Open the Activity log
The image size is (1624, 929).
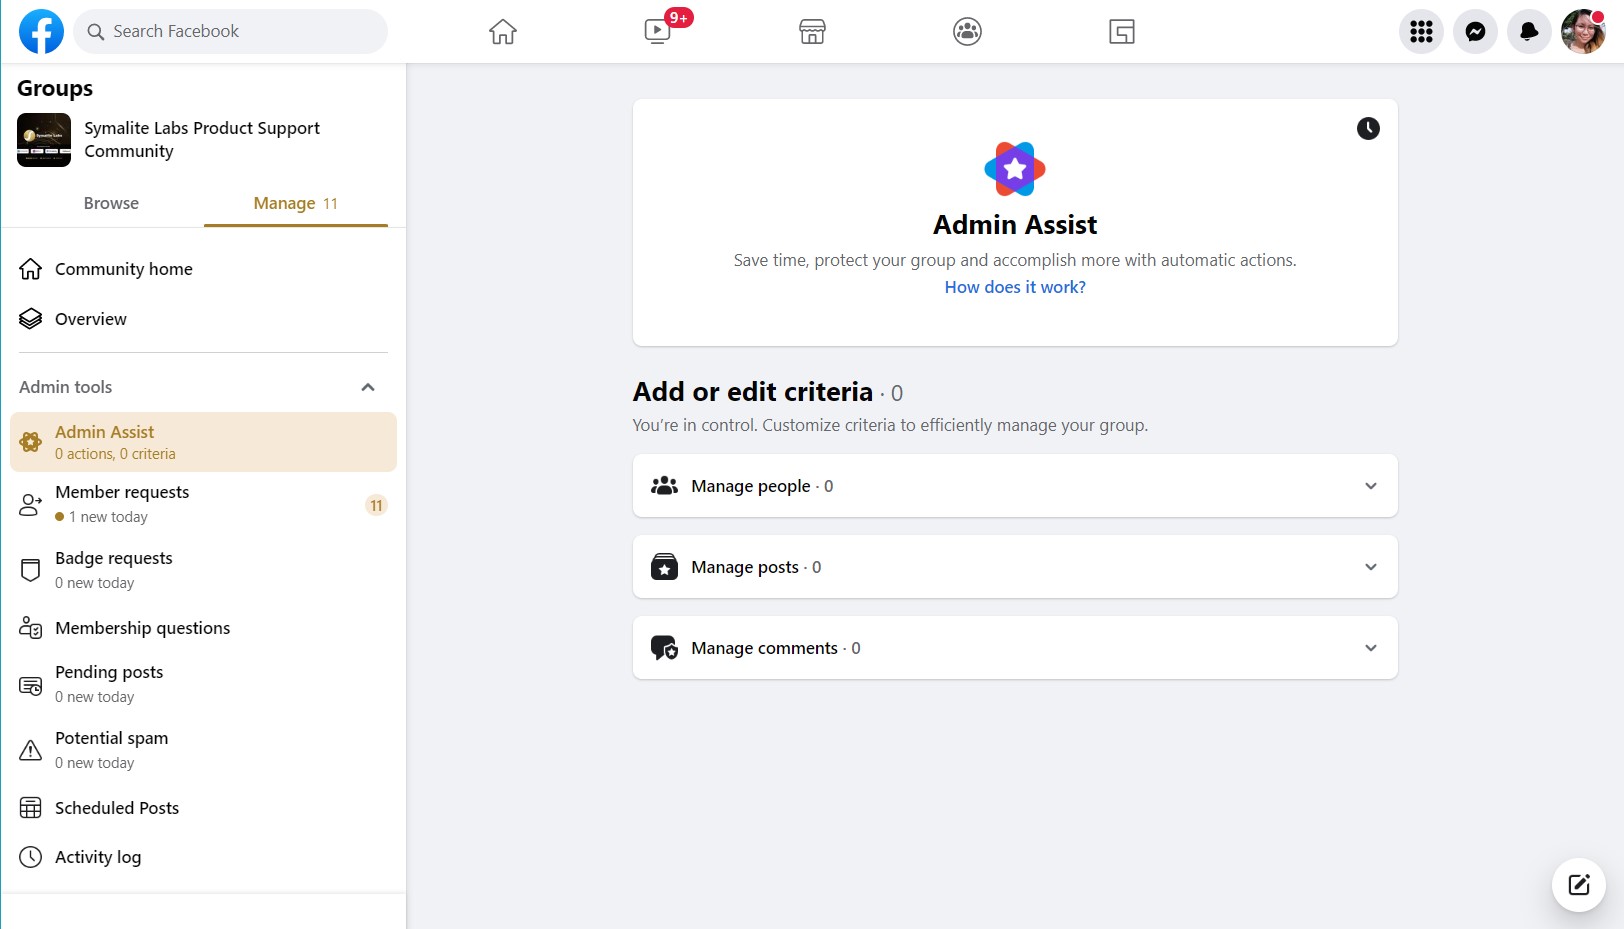(x=97, y=857)
